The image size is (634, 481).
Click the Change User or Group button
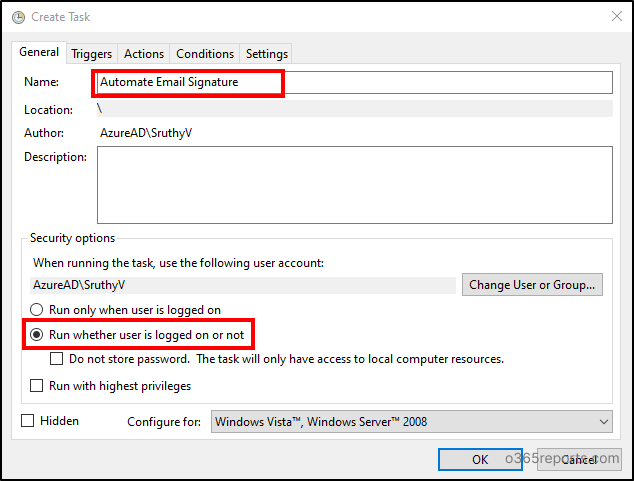[532, 285]
